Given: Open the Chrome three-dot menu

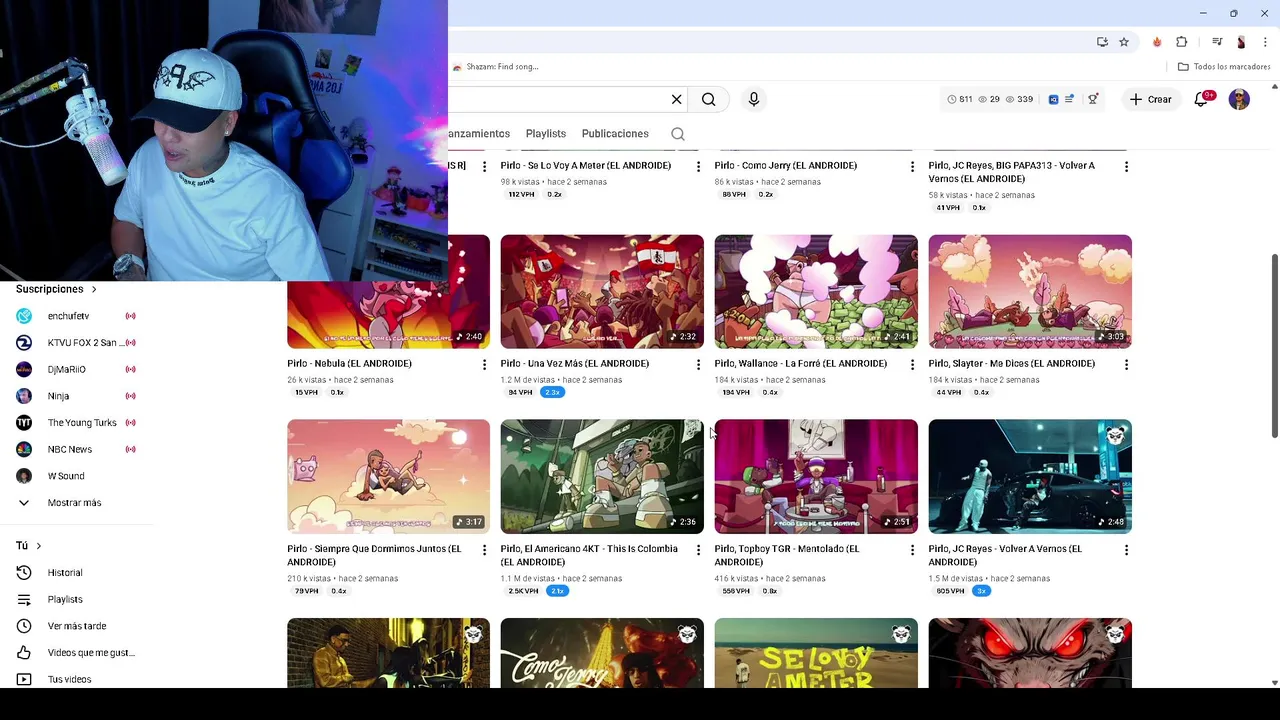Looking at the screenshot, I should (1265, 42).
